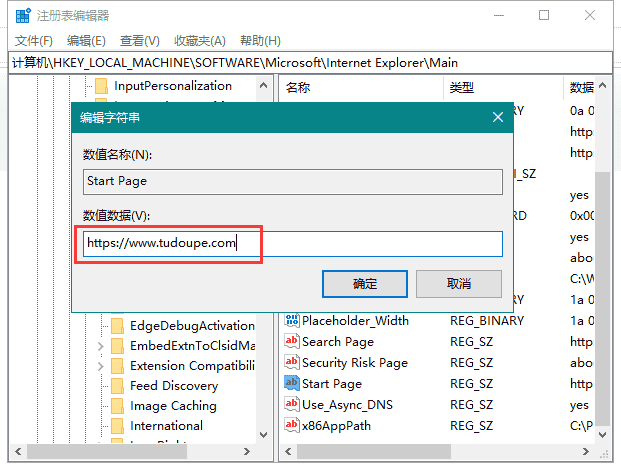Image resolution: width=621 pixels, height=470 pixels.
Task: Click the EmbedExtnToClsidMa folder icon
Action: tap(117, 346)
